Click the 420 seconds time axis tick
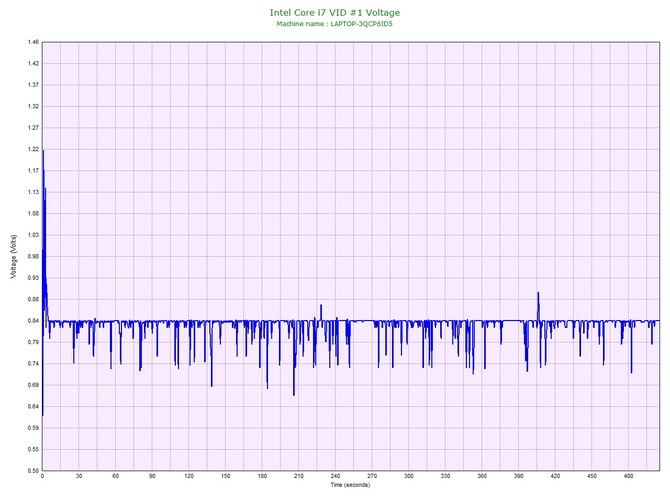The image size is (670, 502). (x=555, y=476)
